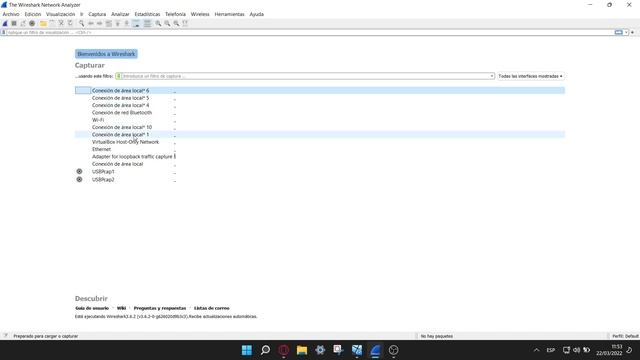
Task: Jump to the first packet
Action: point(118,23)
